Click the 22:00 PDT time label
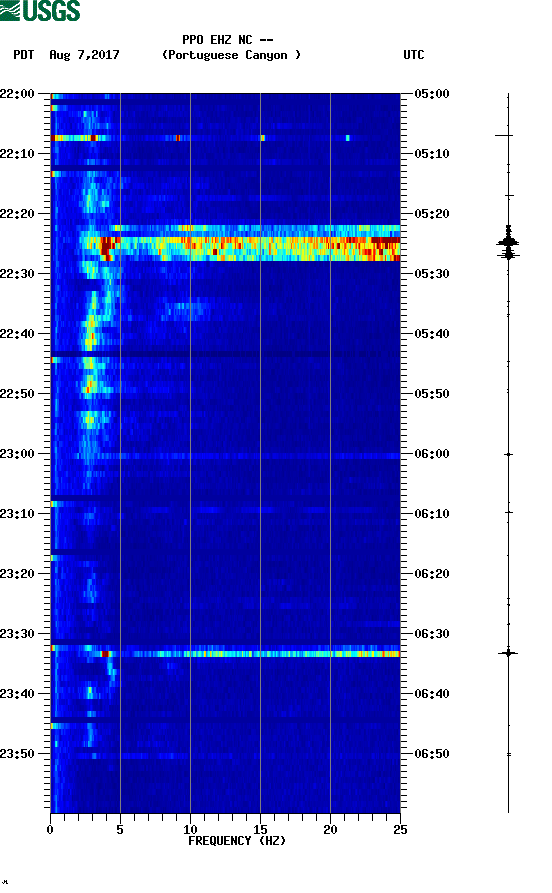Viewport: 552px width, 893px height. tap(17, 93)
